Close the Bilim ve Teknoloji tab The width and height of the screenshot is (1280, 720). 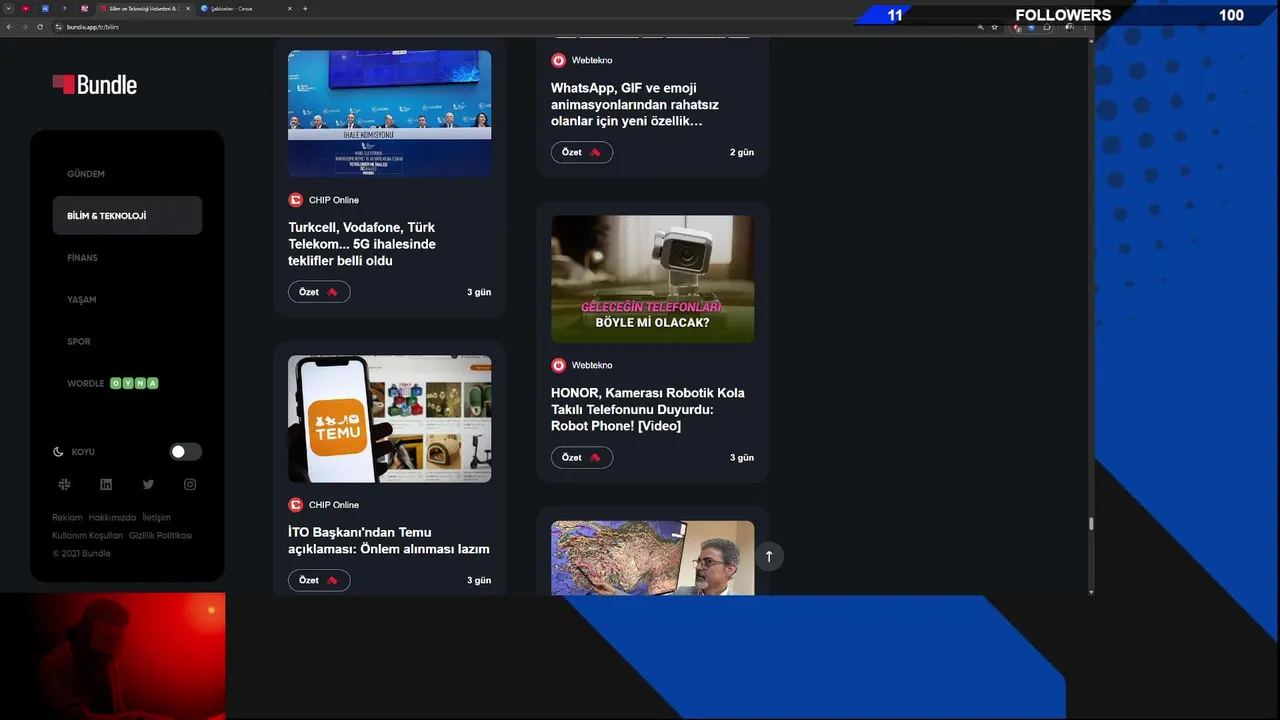coord(188,8)
